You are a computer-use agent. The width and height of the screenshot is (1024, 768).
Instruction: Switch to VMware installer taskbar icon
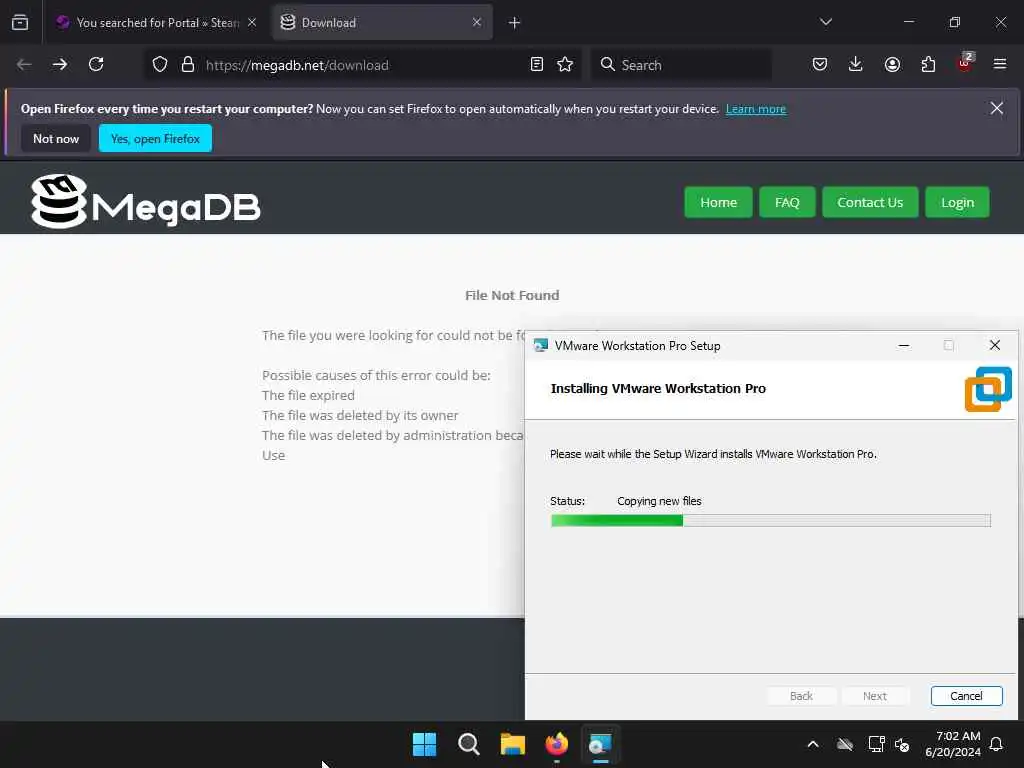(x=600, y=744)
